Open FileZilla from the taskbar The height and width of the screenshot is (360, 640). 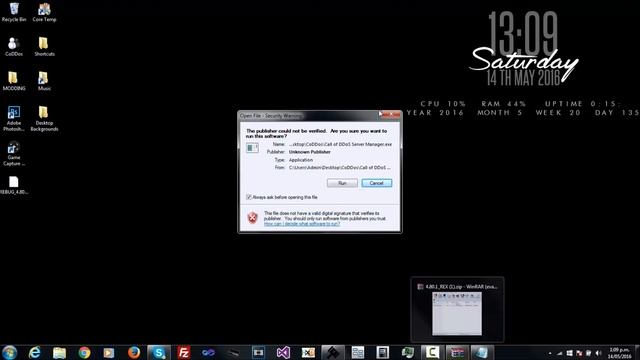(x=184, y=352)
